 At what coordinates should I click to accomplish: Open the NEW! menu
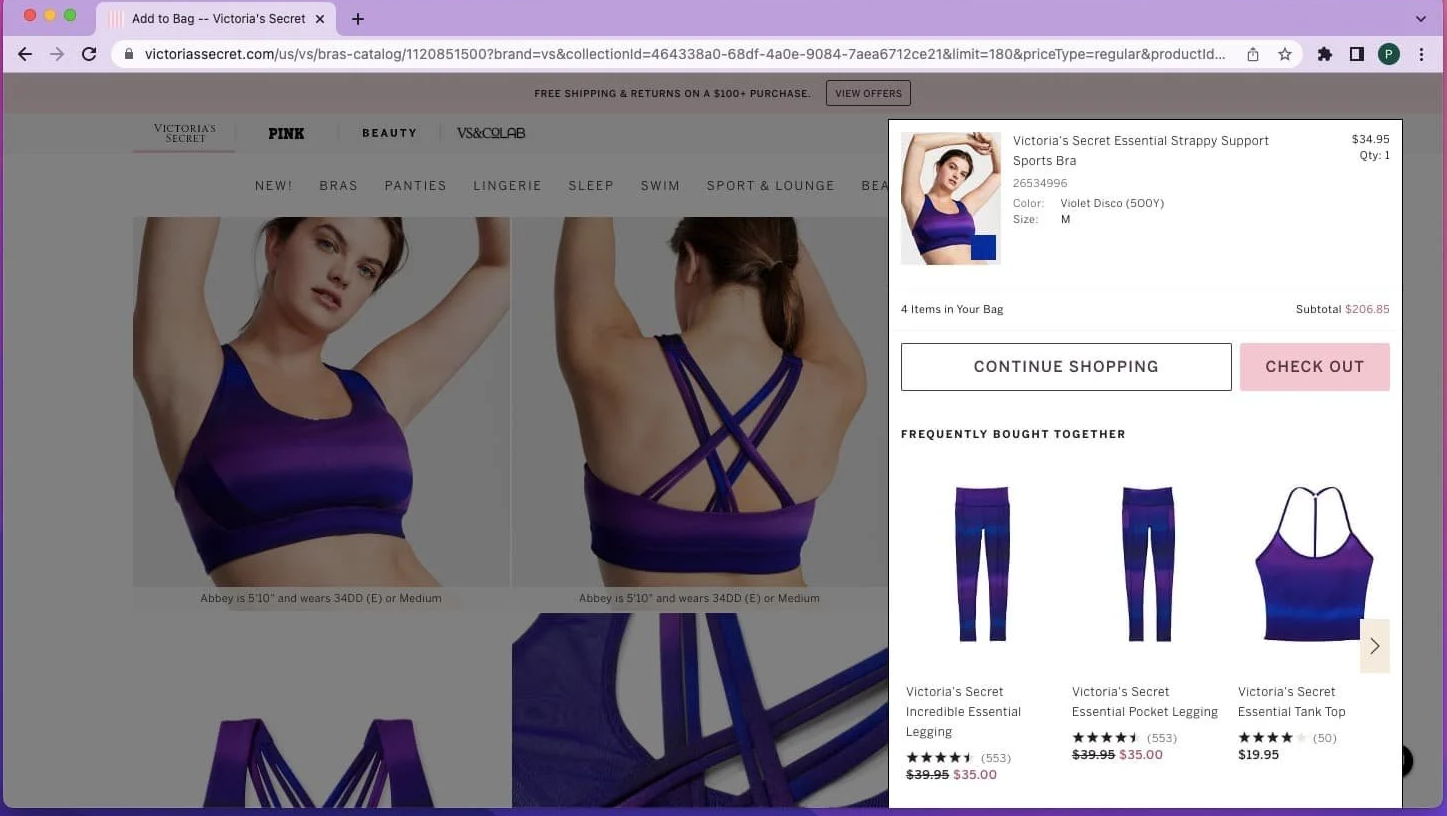273,186
